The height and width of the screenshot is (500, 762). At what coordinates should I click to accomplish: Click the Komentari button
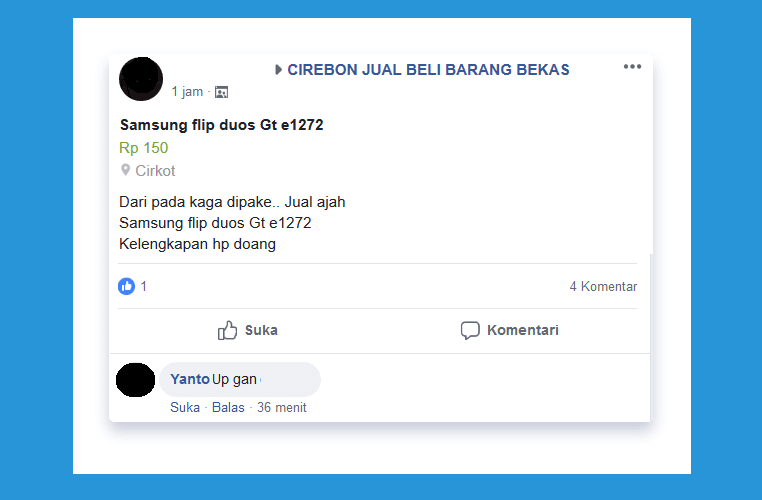(509, 330)
